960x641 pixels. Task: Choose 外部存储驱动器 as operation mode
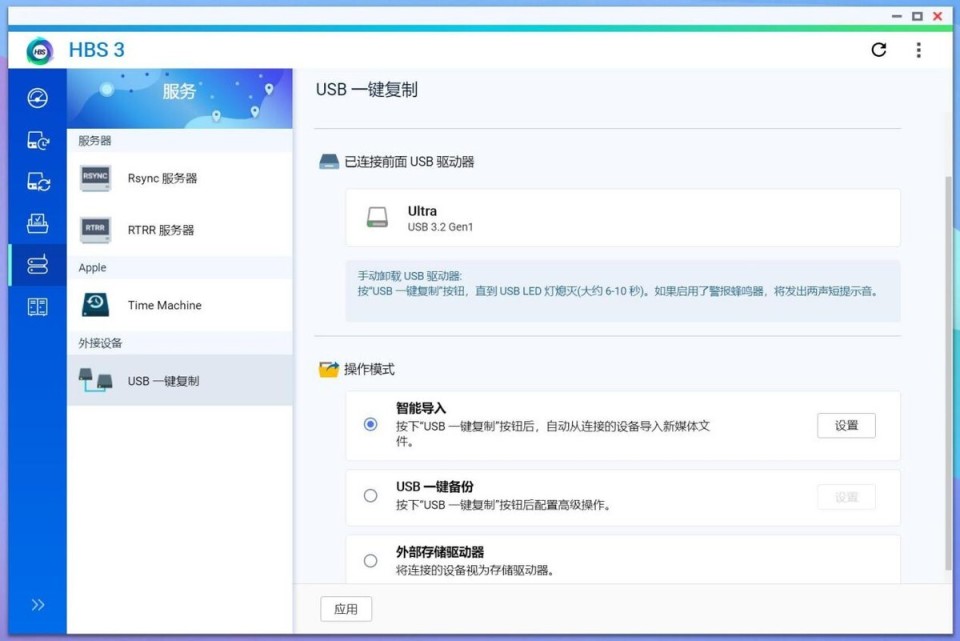point(370,560)
